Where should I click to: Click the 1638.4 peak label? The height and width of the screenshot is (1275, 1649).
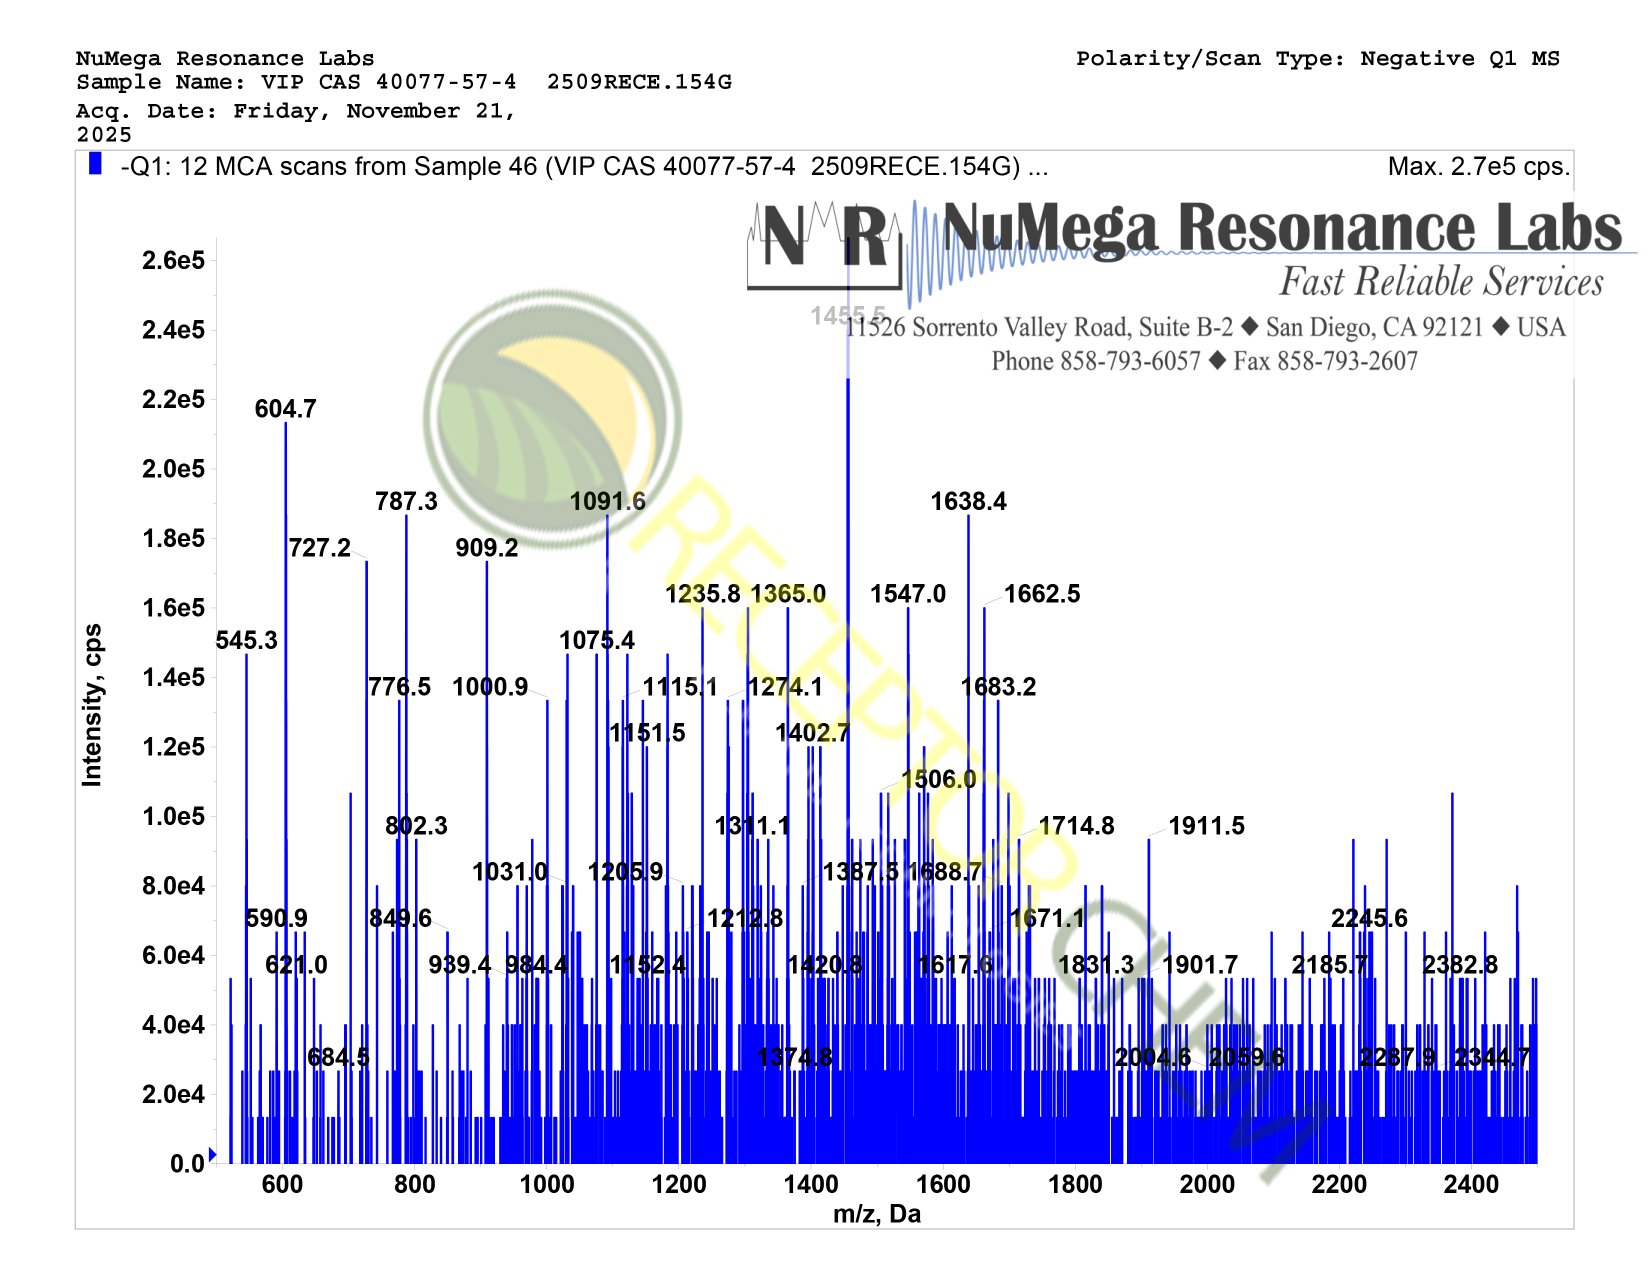(x=968, y=501)
